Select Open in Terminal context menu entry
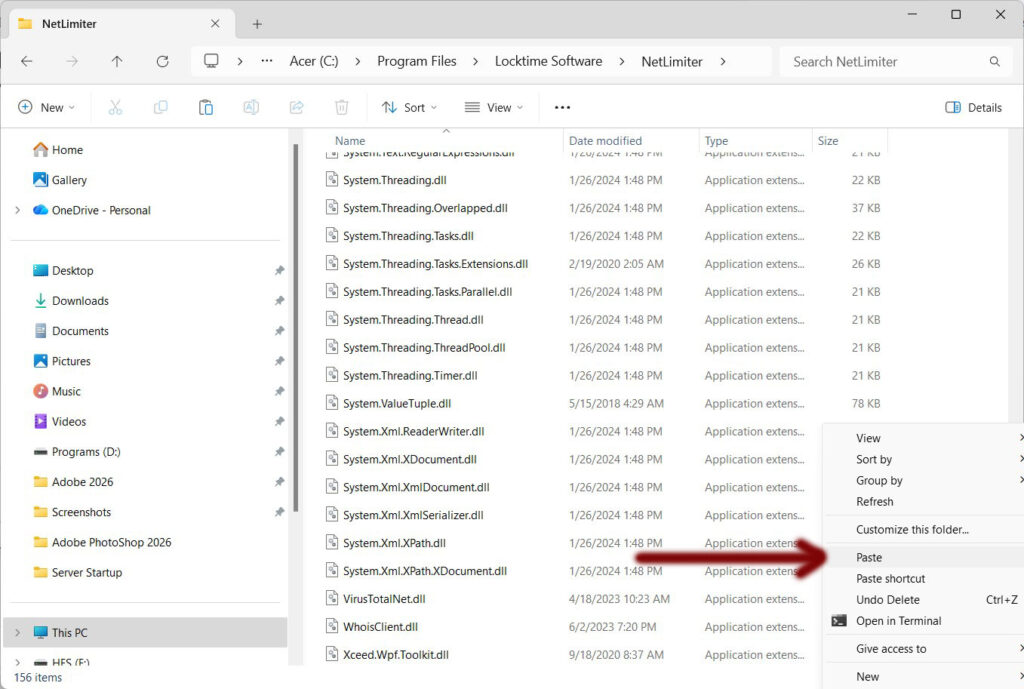Viewport: 1024px width, 689px height. coord(898,621)
